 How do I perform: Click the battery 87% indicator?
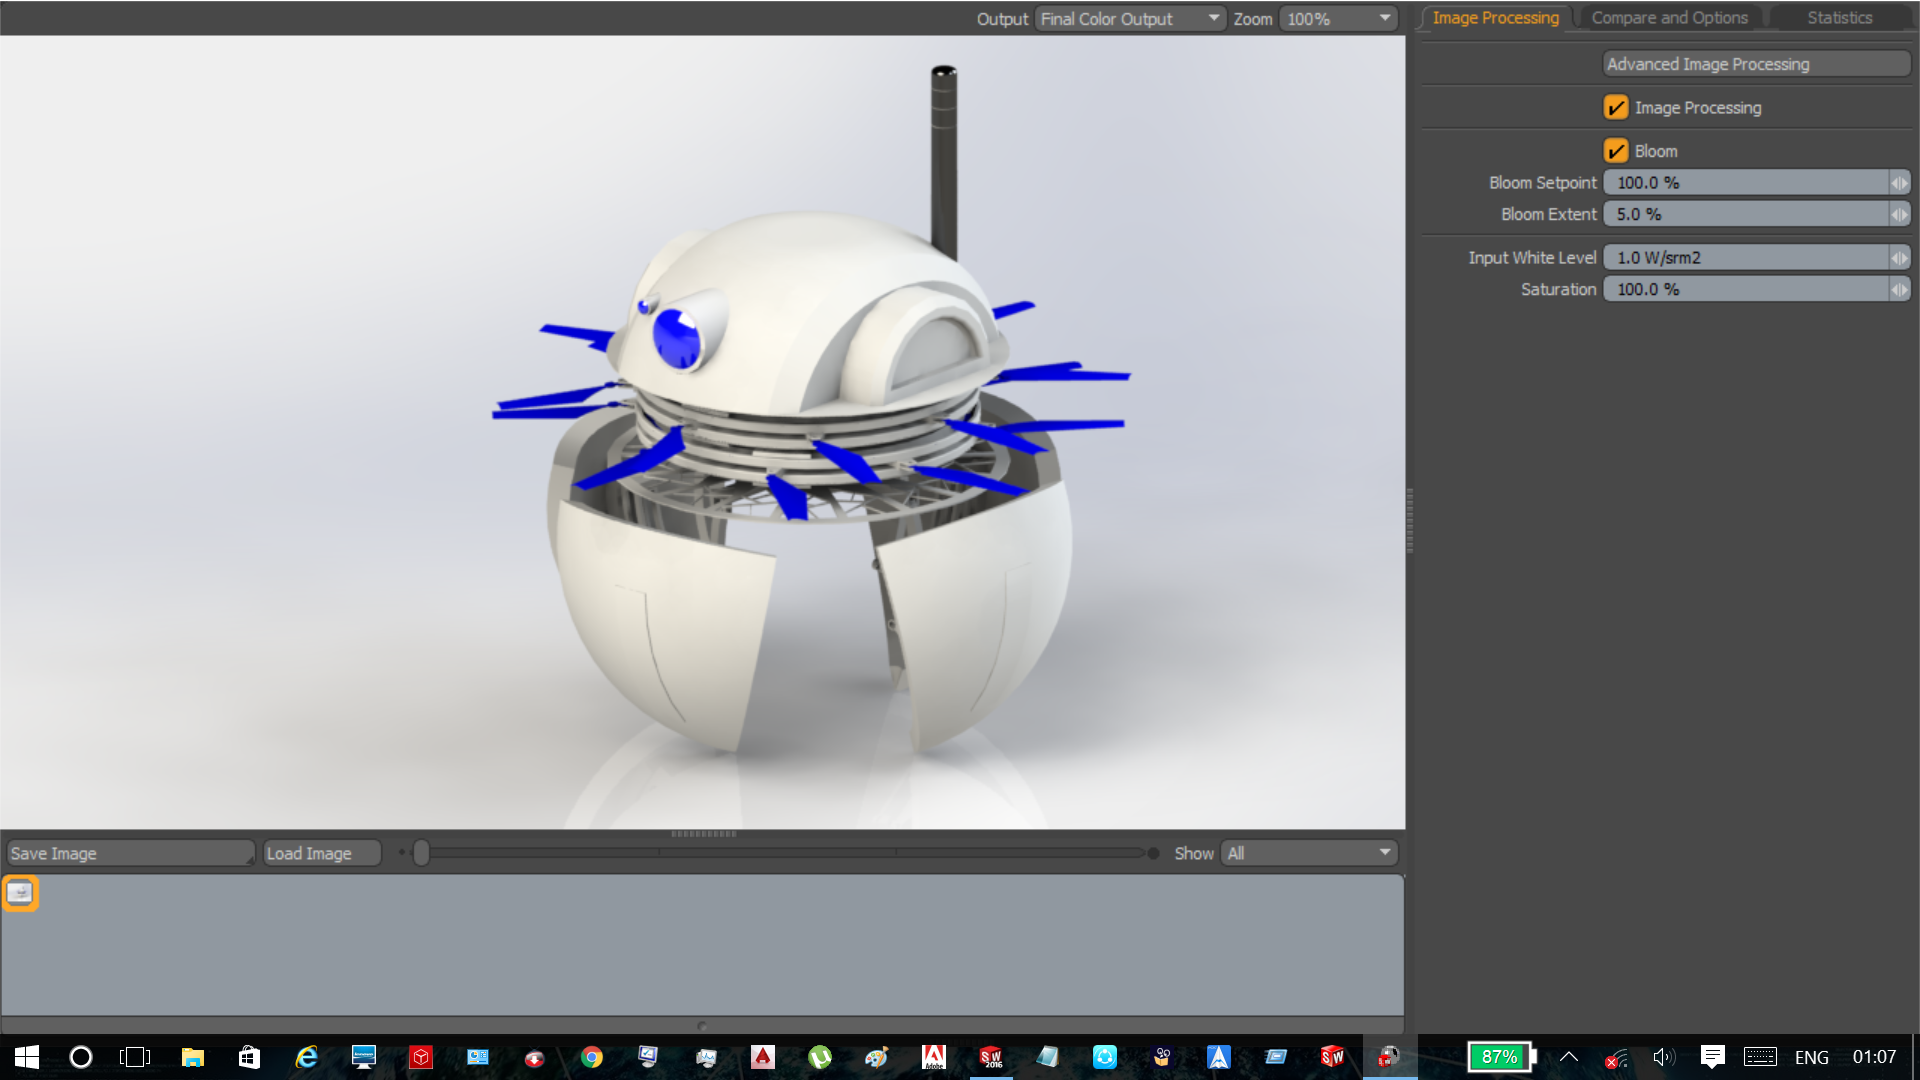1502,1057
